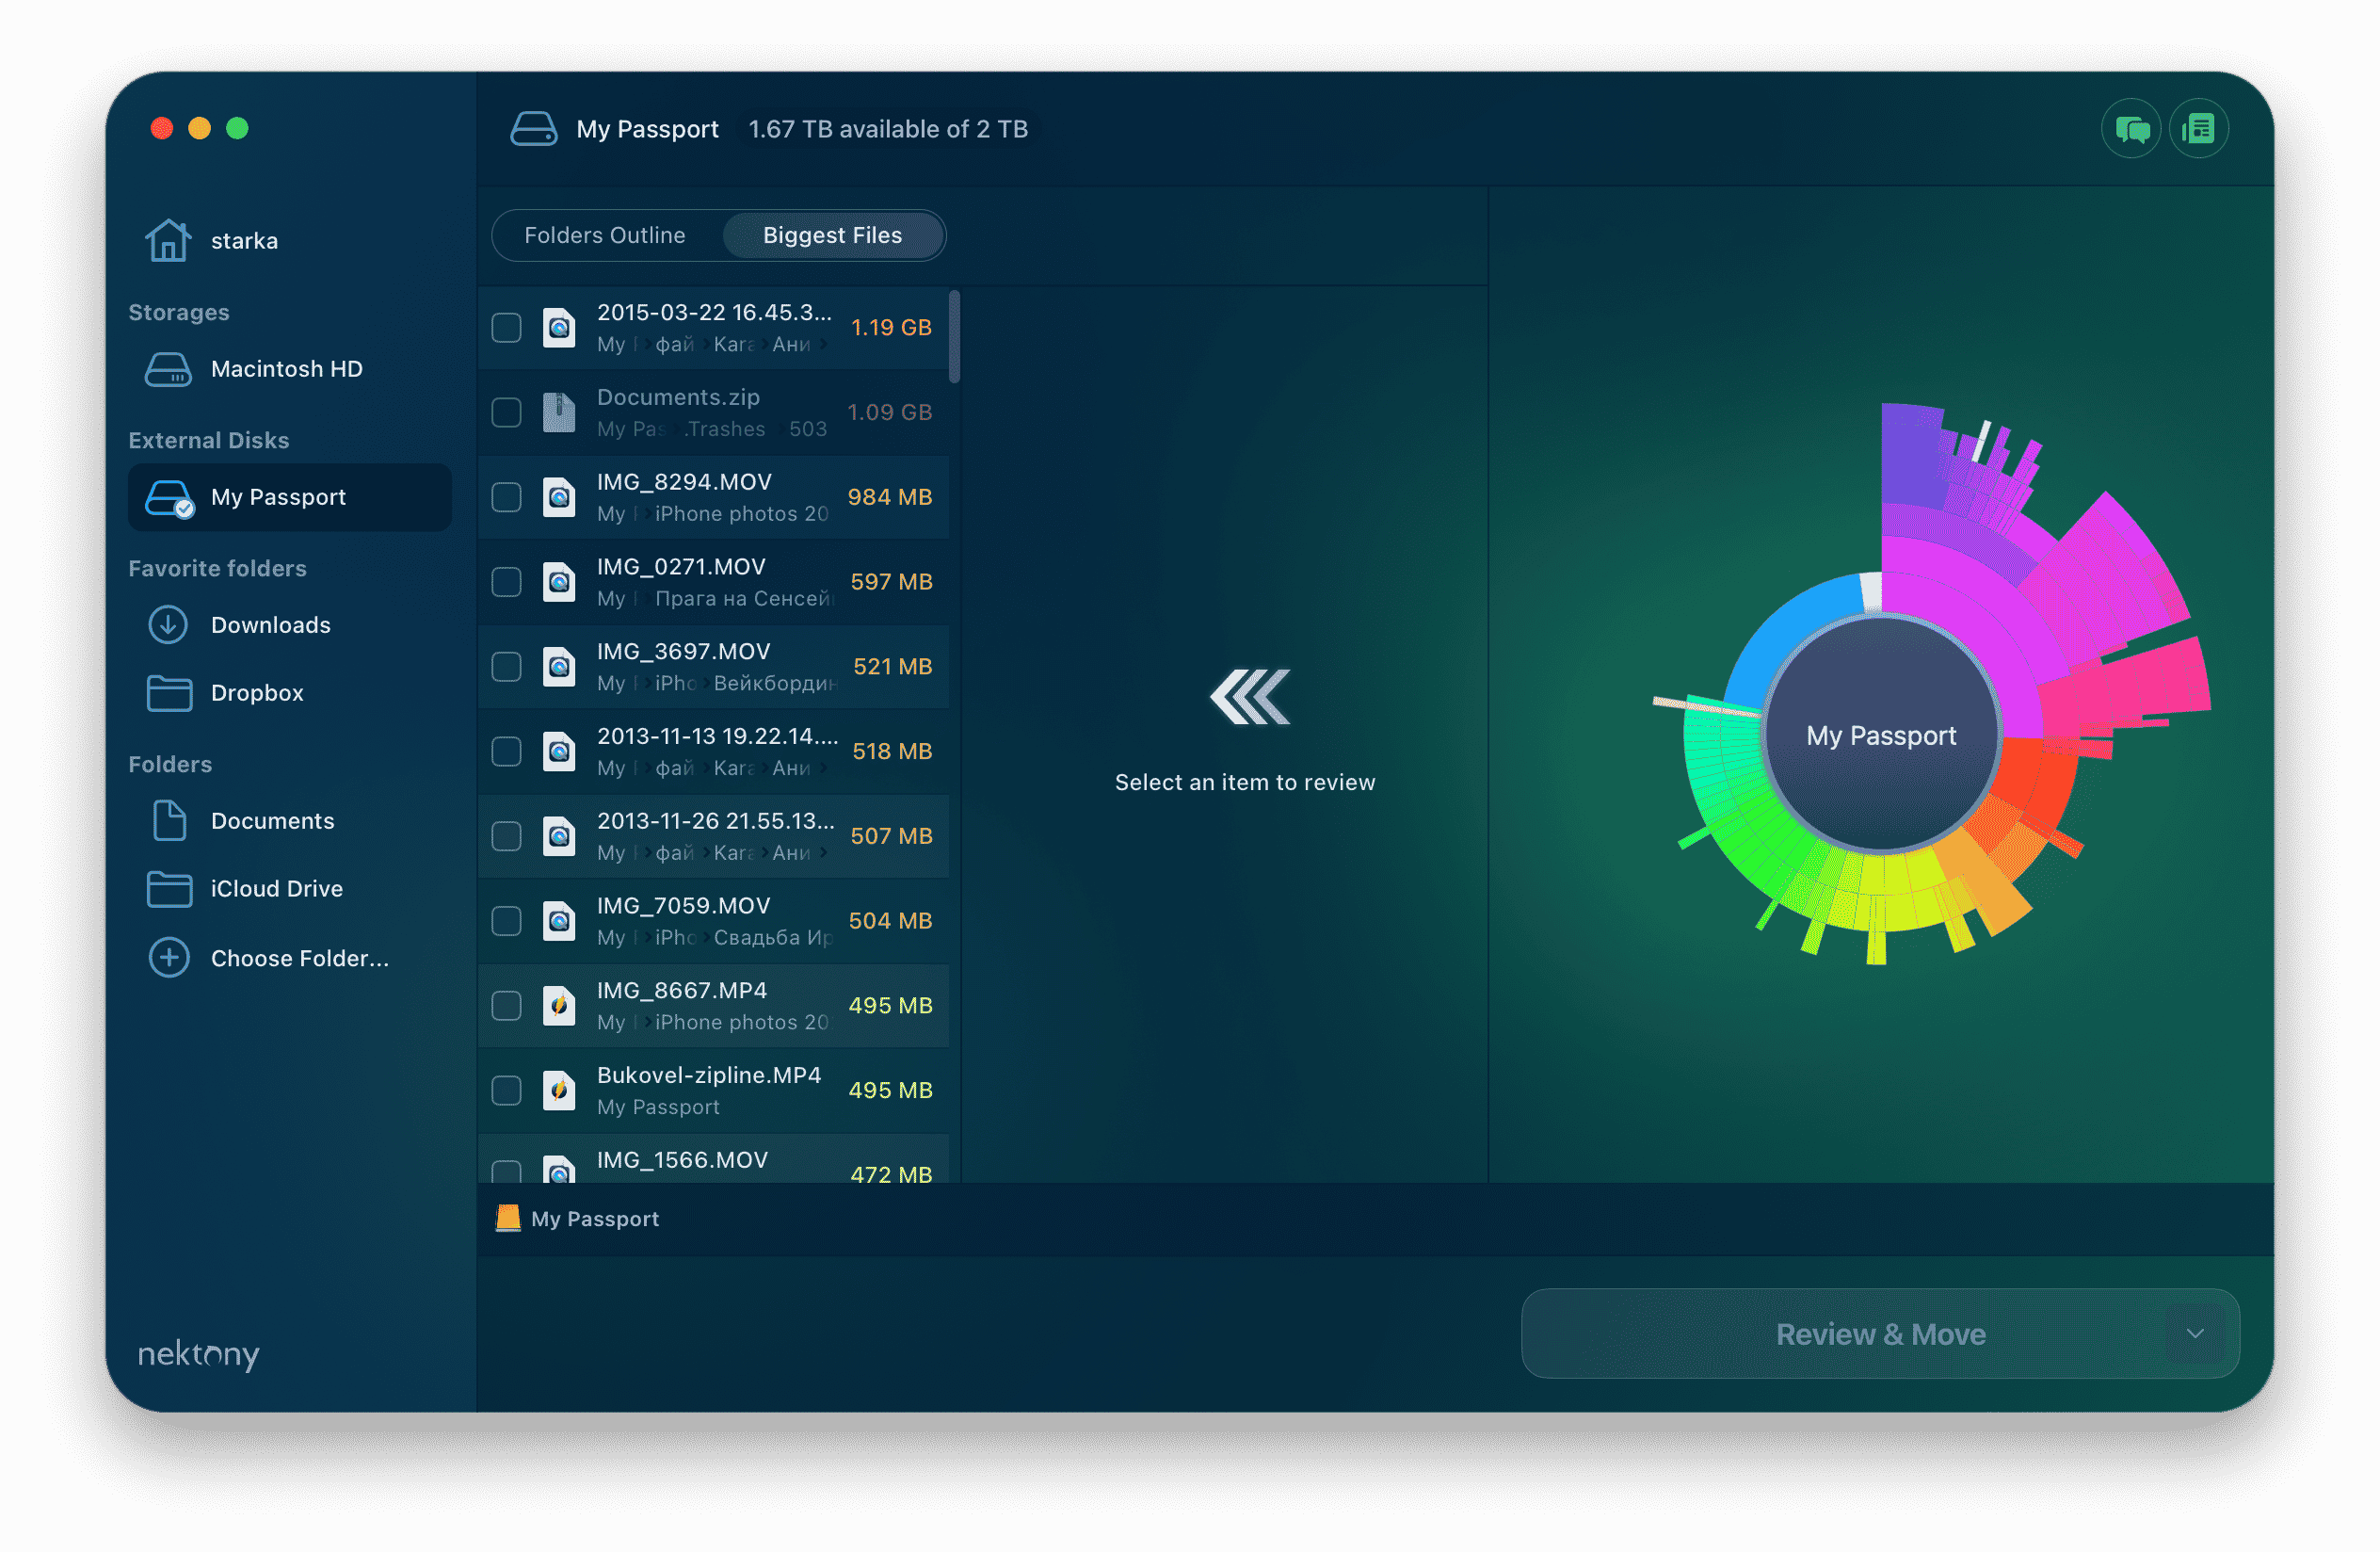Expand the Review & Move dropdown button

tap(2193, 1334)
